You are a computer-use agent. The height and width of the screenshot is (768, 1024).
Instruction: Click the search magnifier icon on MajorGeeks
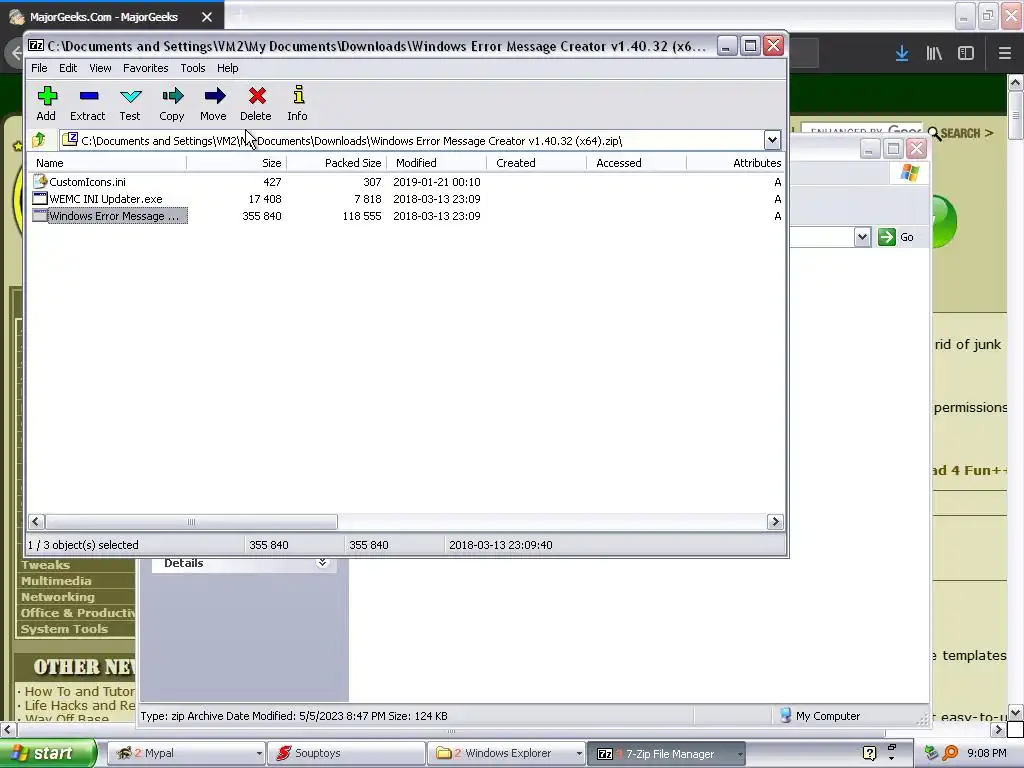tap(935, 133)
